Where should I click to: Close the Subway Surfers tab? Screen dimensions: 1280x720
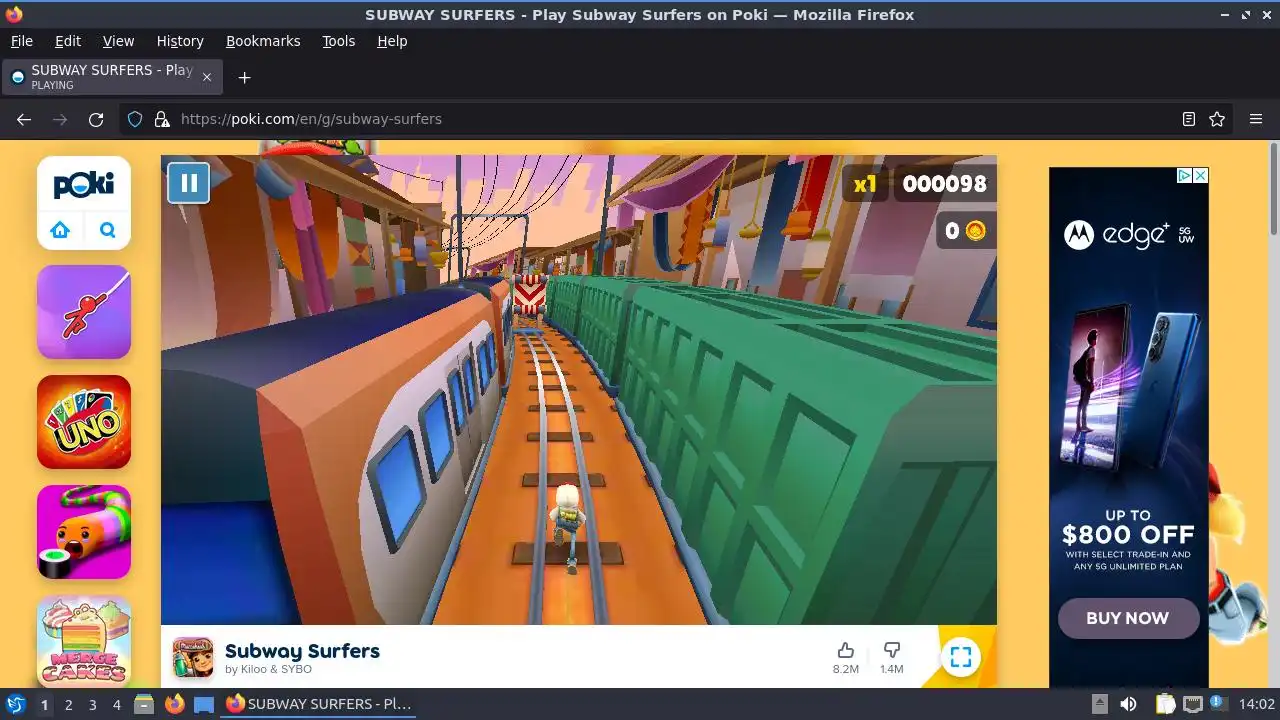click(x=207, y=77)
